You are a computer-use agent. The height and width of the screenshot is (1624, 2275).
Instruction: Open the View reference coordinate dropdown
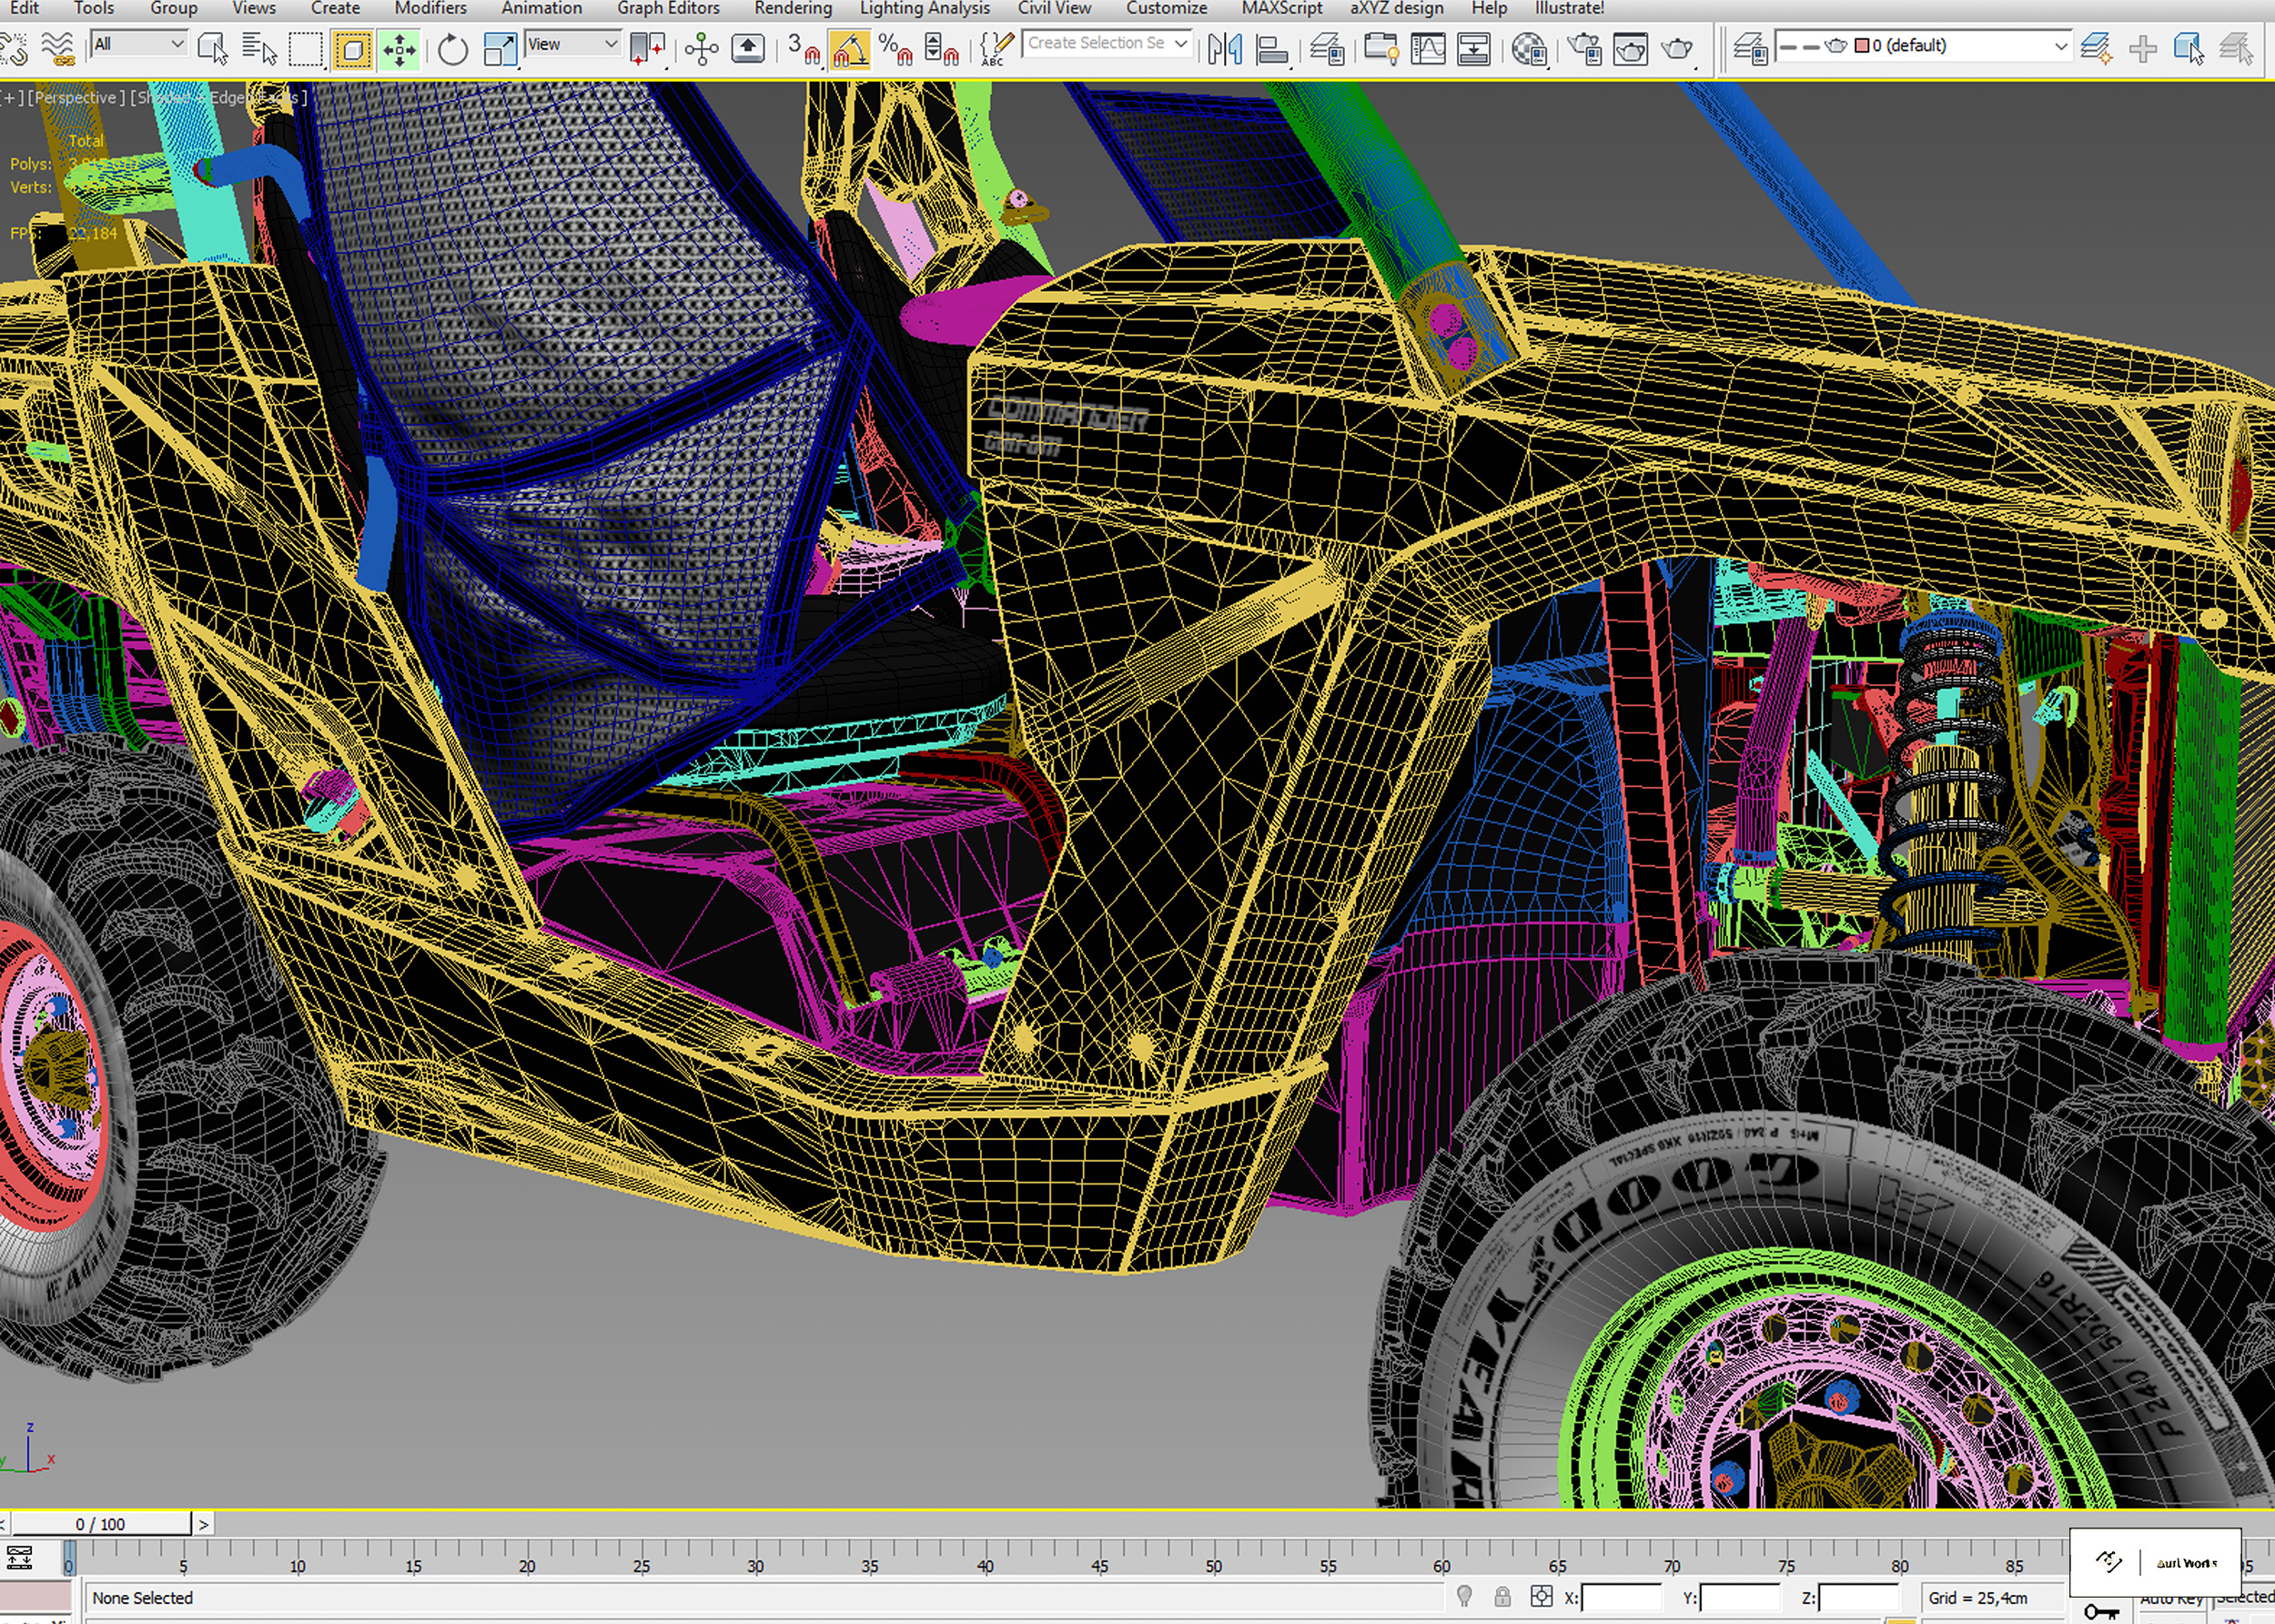tap(573, 44)
